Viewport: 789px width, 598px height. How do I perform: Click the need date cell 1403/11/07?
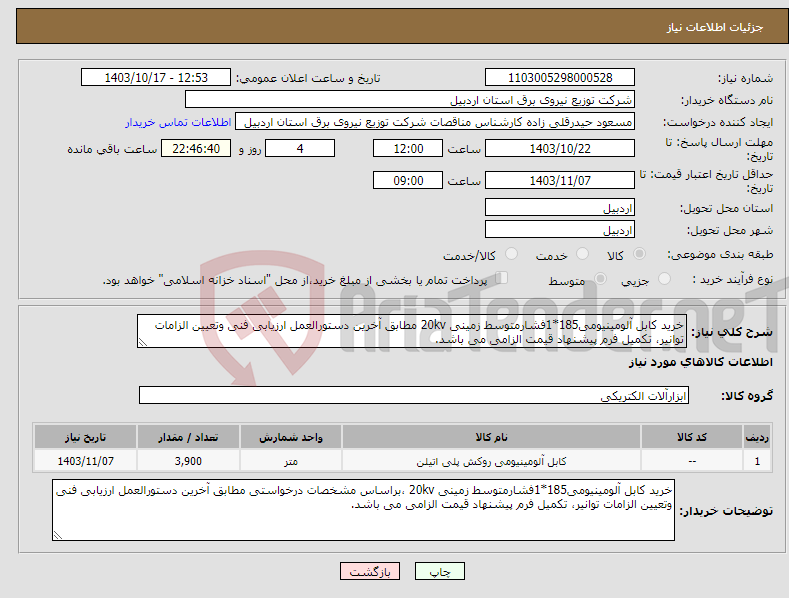click(86, 461)
